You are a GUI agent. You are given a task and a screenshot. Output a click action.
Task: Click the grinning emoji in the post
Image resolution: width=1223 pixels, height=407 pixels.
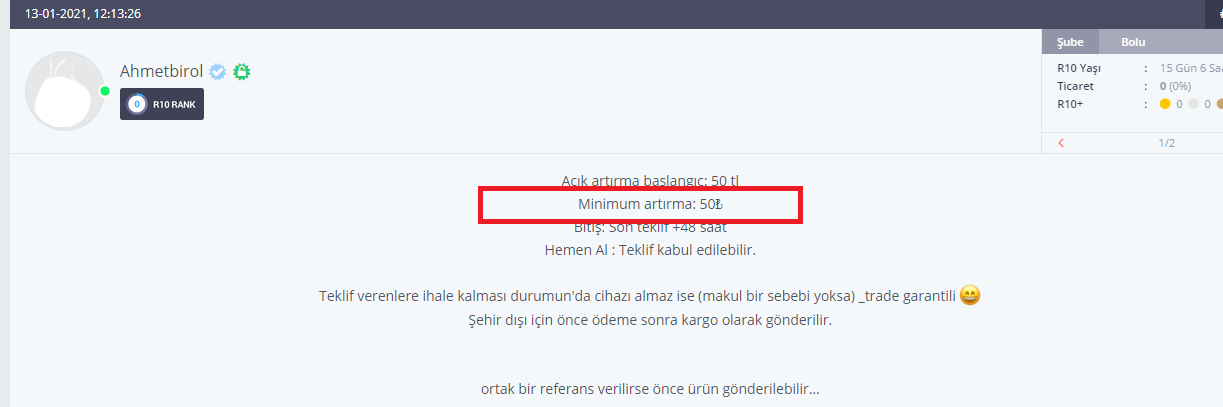969,296
